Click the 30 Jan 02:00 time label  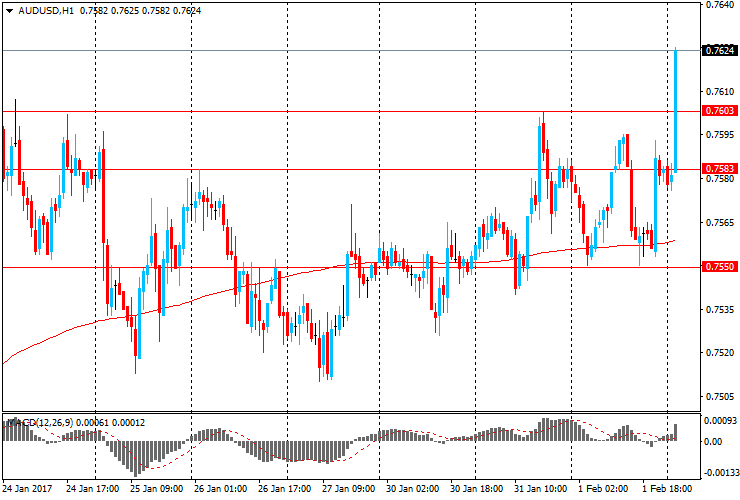click(x=413, y=490)
